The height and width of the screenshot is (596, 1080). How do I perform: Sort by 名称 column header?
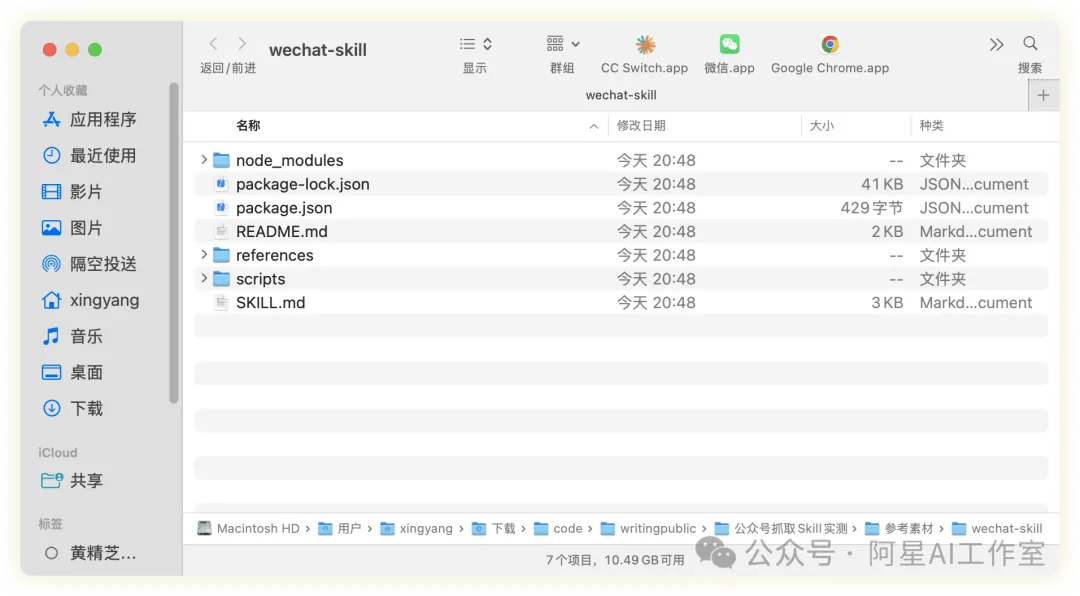(248, 125)
